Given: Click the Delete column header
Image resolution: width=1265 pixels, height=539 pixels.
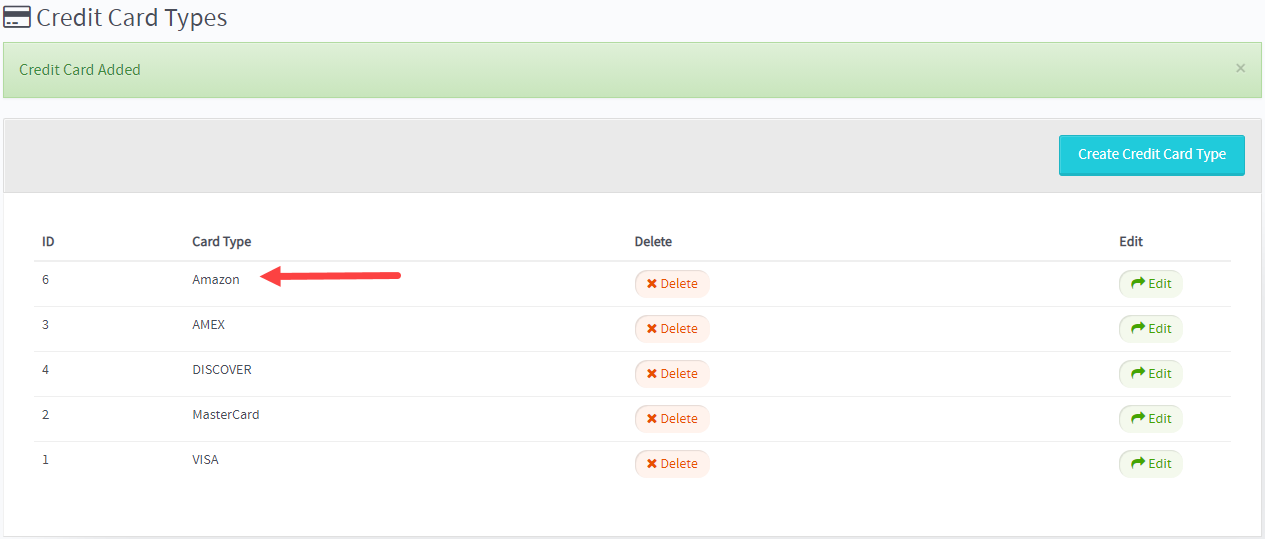Looking at the screenshot, I should pos(653,242).
